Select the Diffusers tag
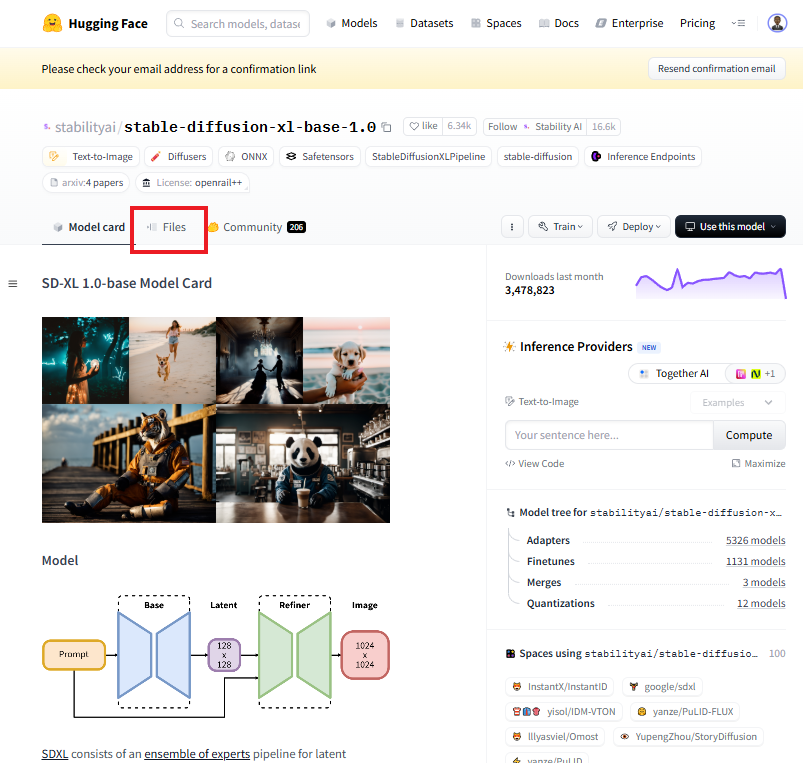Image resolution: width=803 pixels, height=763 pixels. 179,157
